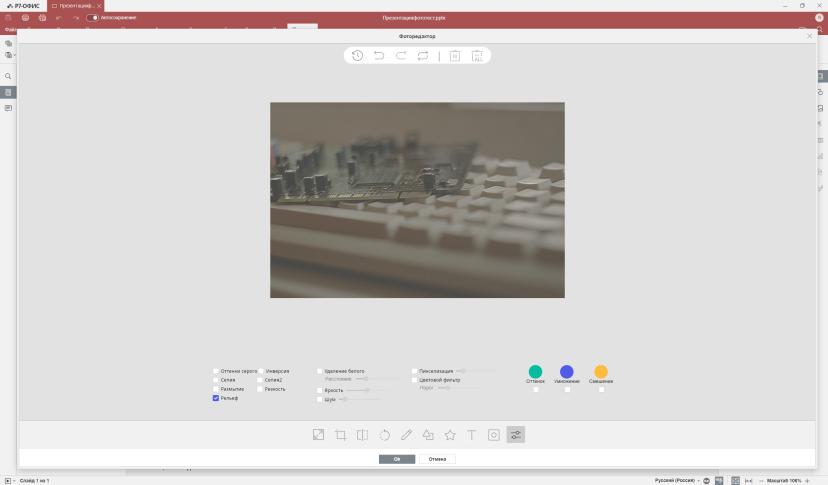Pick the green Оттенок color swatch
Viewport: 828px width, 485px height.
pos(535,371)
